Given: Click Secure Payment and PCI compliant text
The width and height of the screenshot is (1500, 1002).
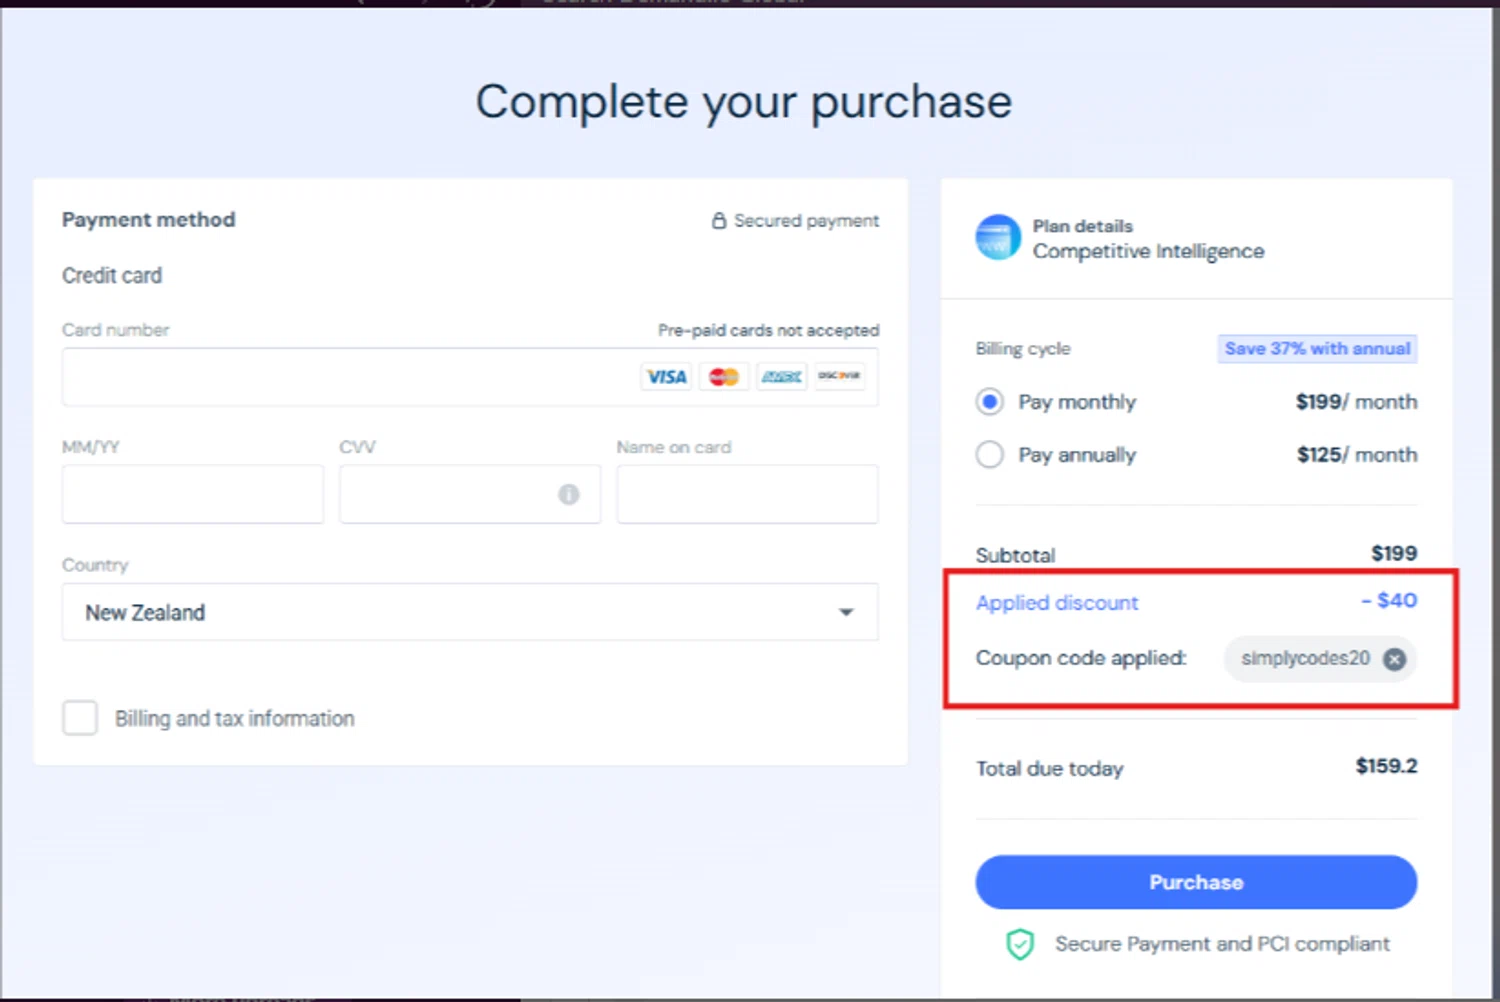Looking at the screenshot, I should click(1222, 944).
